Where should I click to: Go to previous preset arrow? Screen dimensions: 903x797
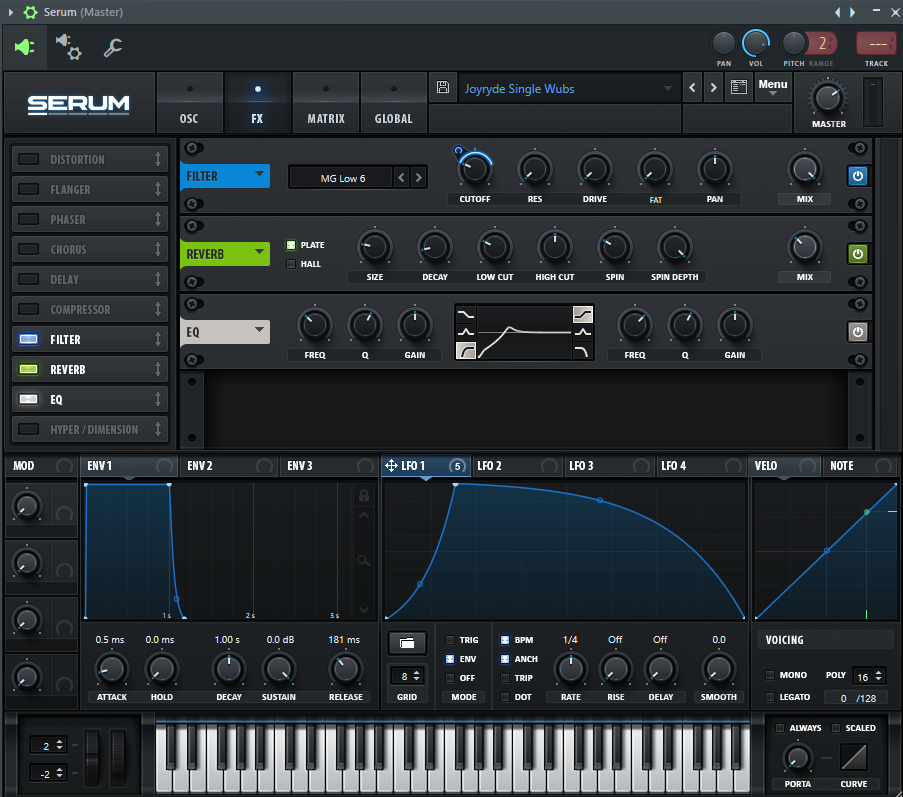[692, 88]
